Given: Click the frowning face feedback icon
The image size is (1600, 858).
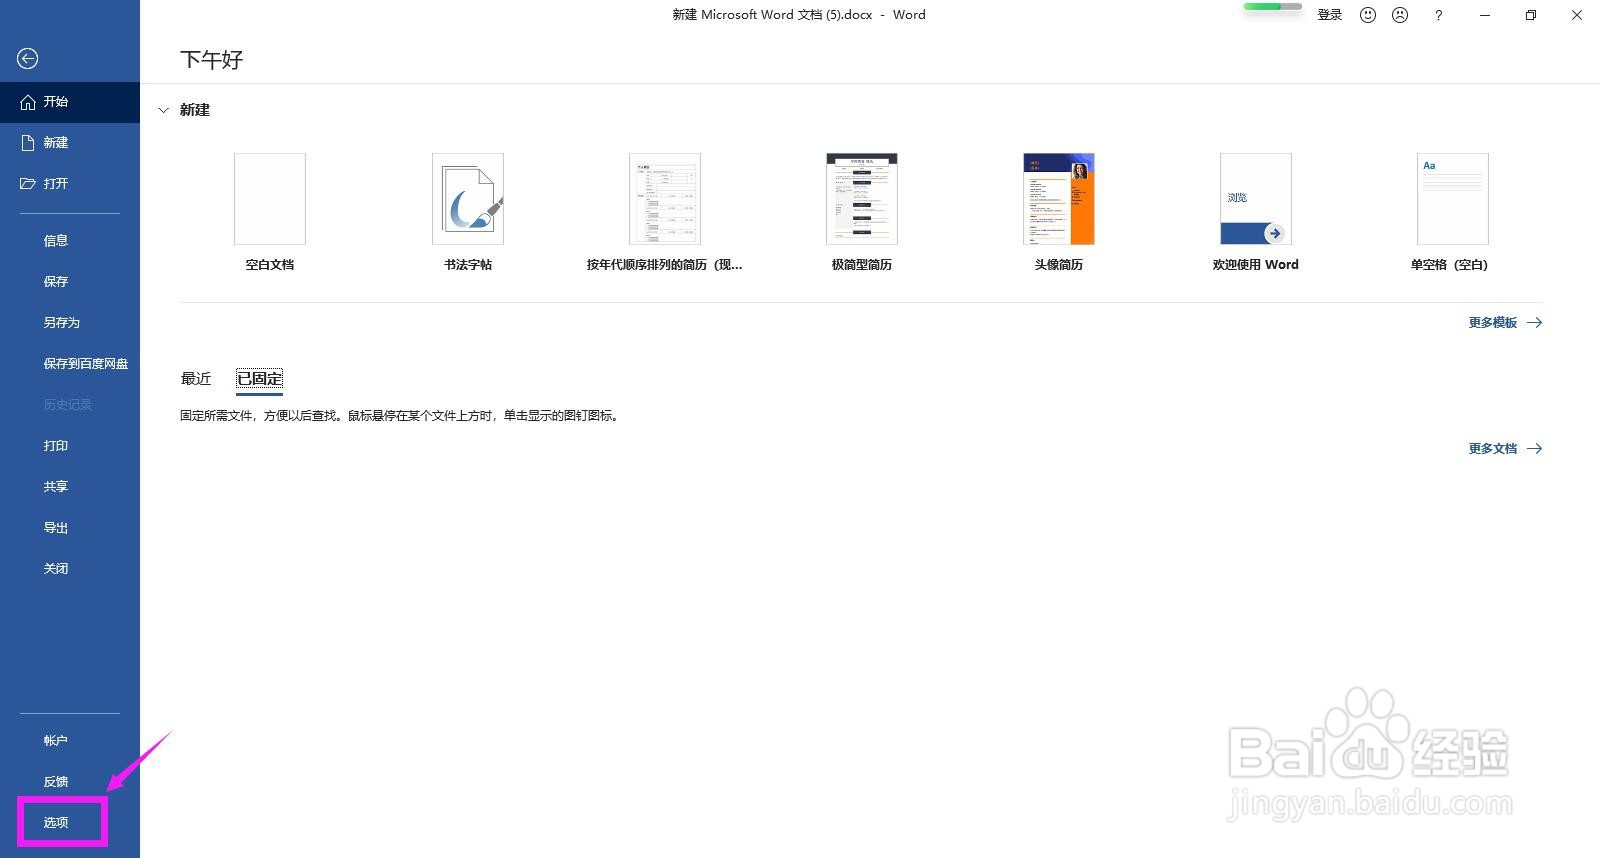Looking at the screenshot, I should click(1400, 15).
